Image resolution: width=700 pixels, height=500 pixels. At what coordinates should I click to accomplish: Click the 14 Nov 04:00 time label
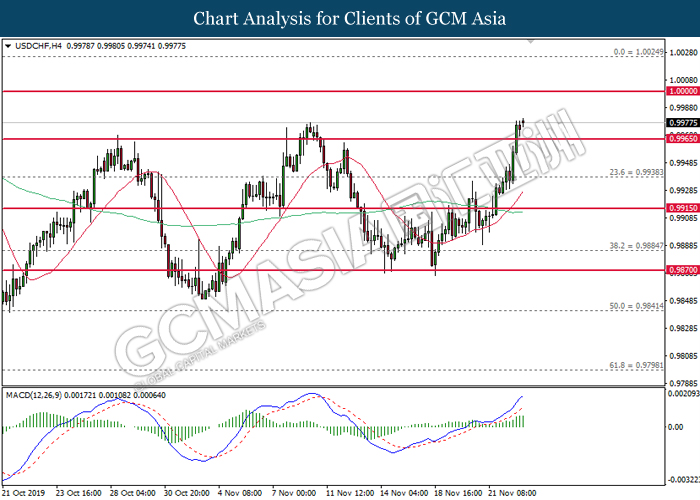[x=404, y=493]
